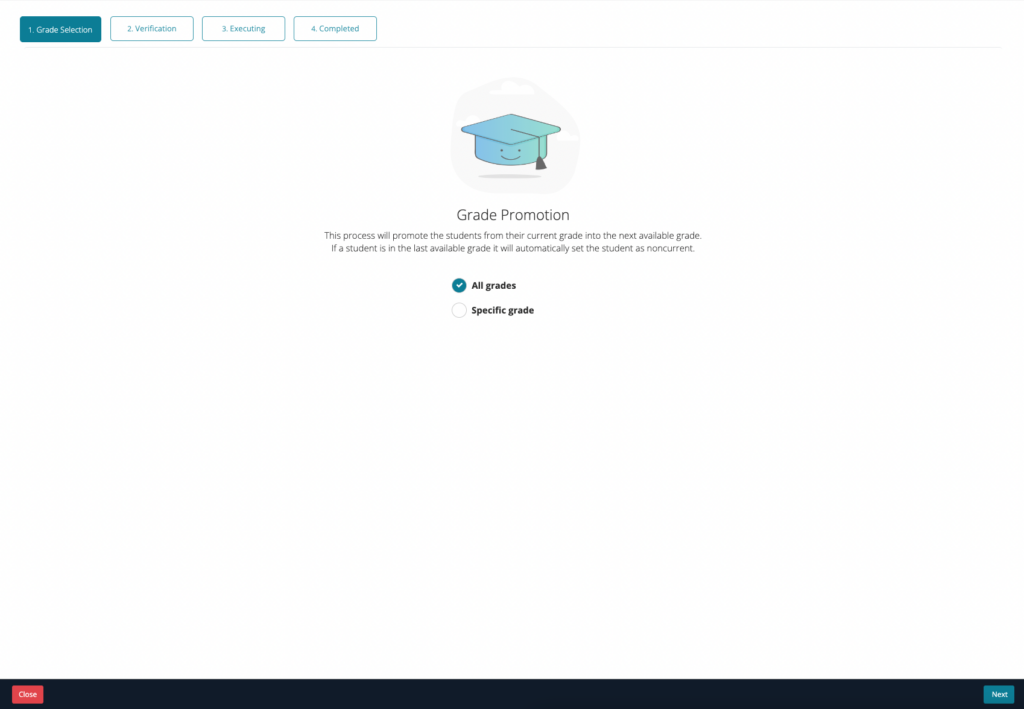Return to the 1. Grade Selection step
1024x709 pixels.
60,29
